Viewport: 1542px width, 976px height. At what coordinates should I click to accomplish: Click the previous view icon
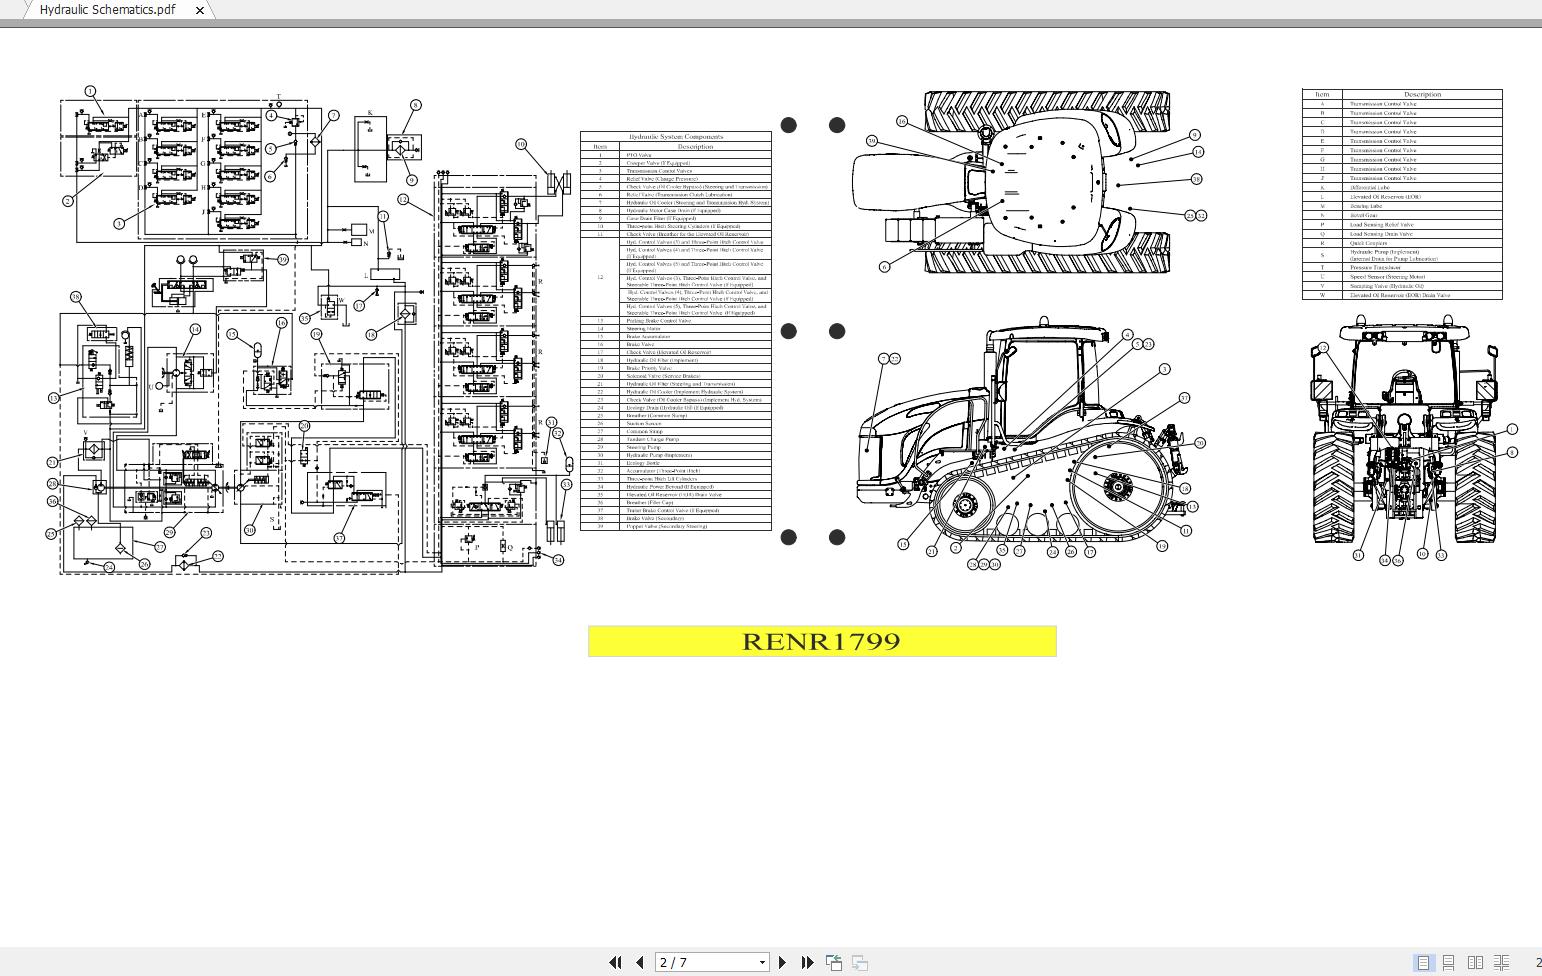click(833, 963)
